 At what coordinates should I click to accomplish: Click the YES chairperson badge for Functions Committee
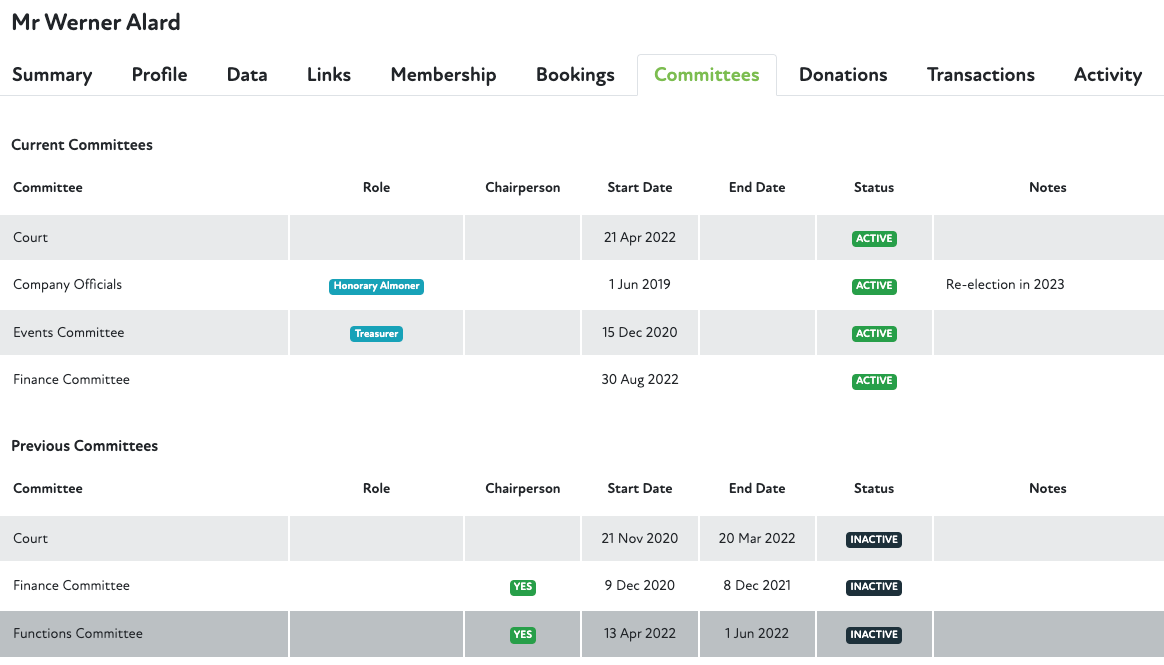pyautogui.click(x=522, y=635)
